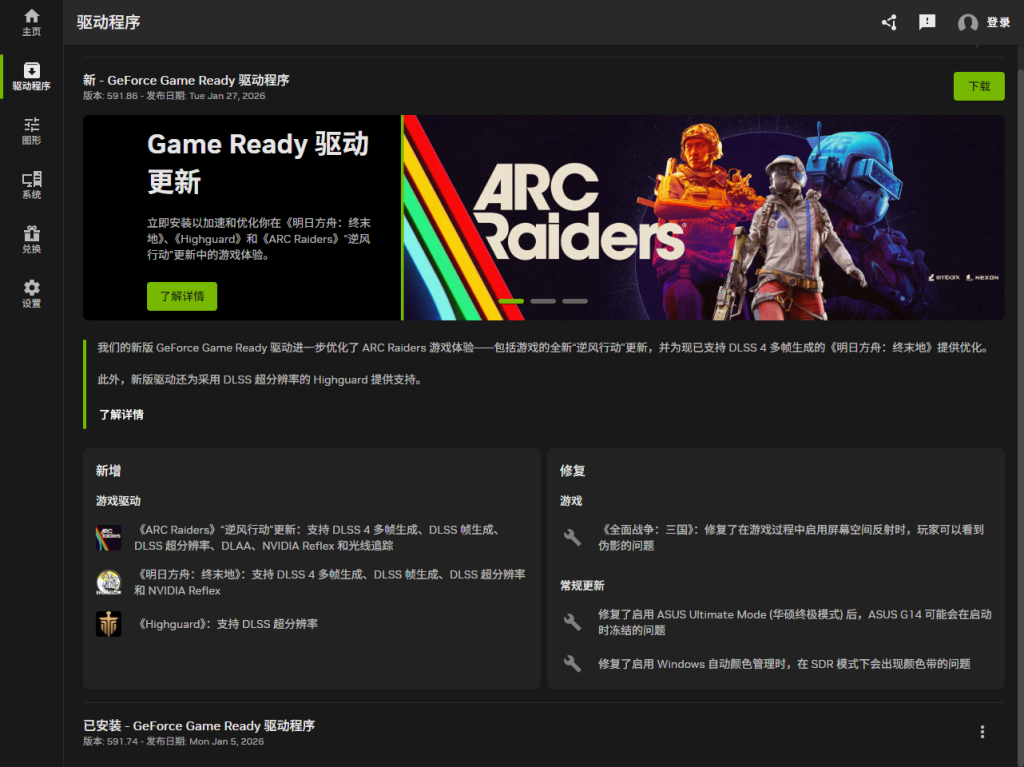Switch to the second carousel slide indicator
Viewport: 1024px width, 767px height.
click(x=543, y=301)
